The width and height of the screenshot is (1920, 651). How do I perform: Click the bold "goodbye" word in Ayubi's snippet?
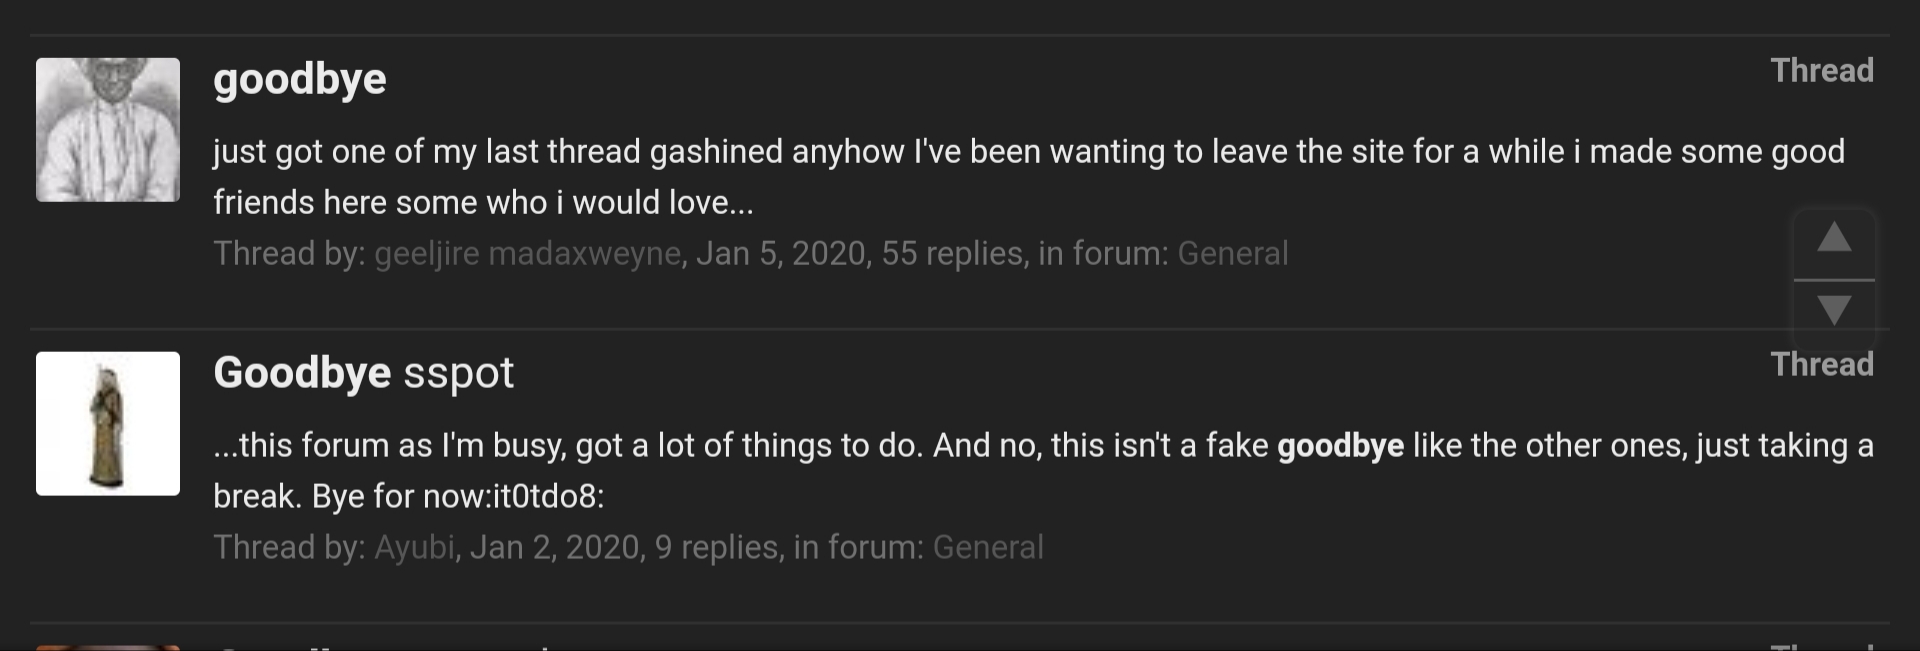(1341, 445)
